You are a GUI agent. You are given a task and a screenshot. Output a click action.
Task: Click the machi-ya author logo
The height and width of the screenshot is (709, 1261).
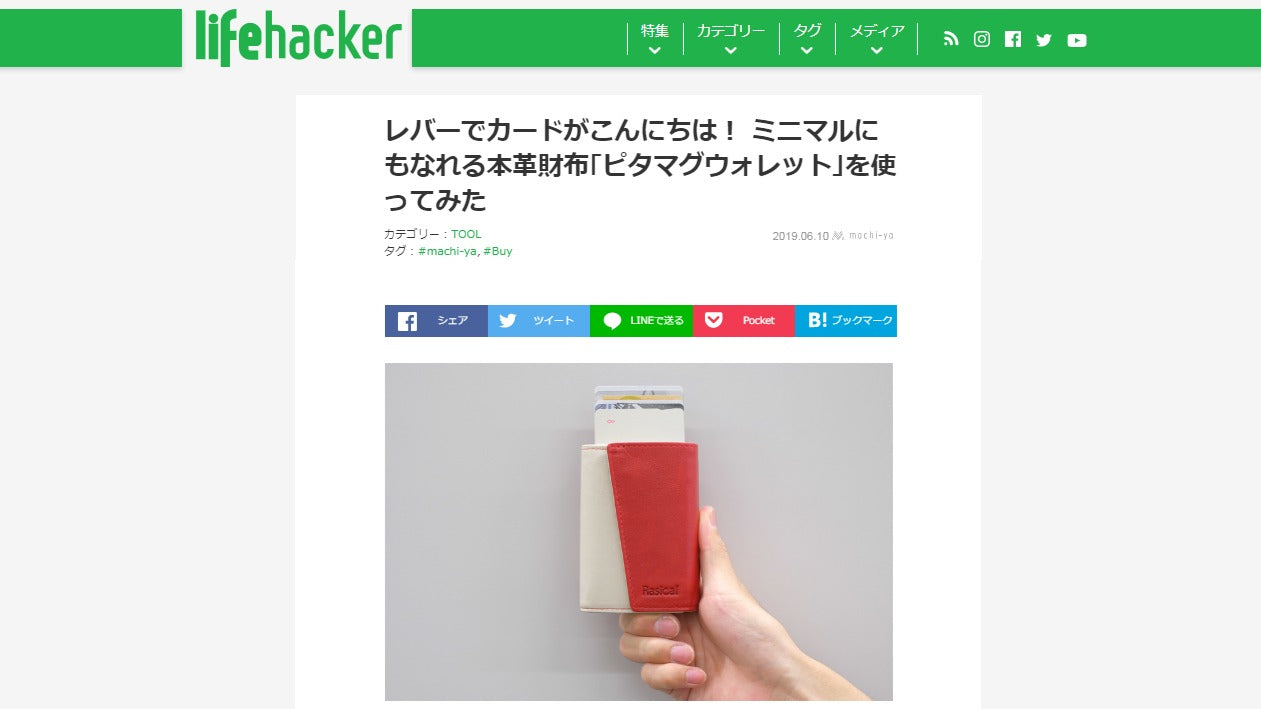tap(864, 236)
